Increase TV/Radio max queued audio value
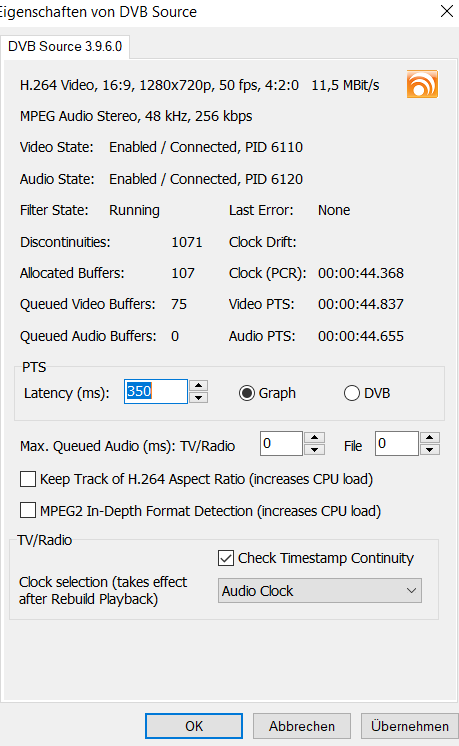This screenshot has width=459, height=746. pyautogui.click(x=314, y=438)
